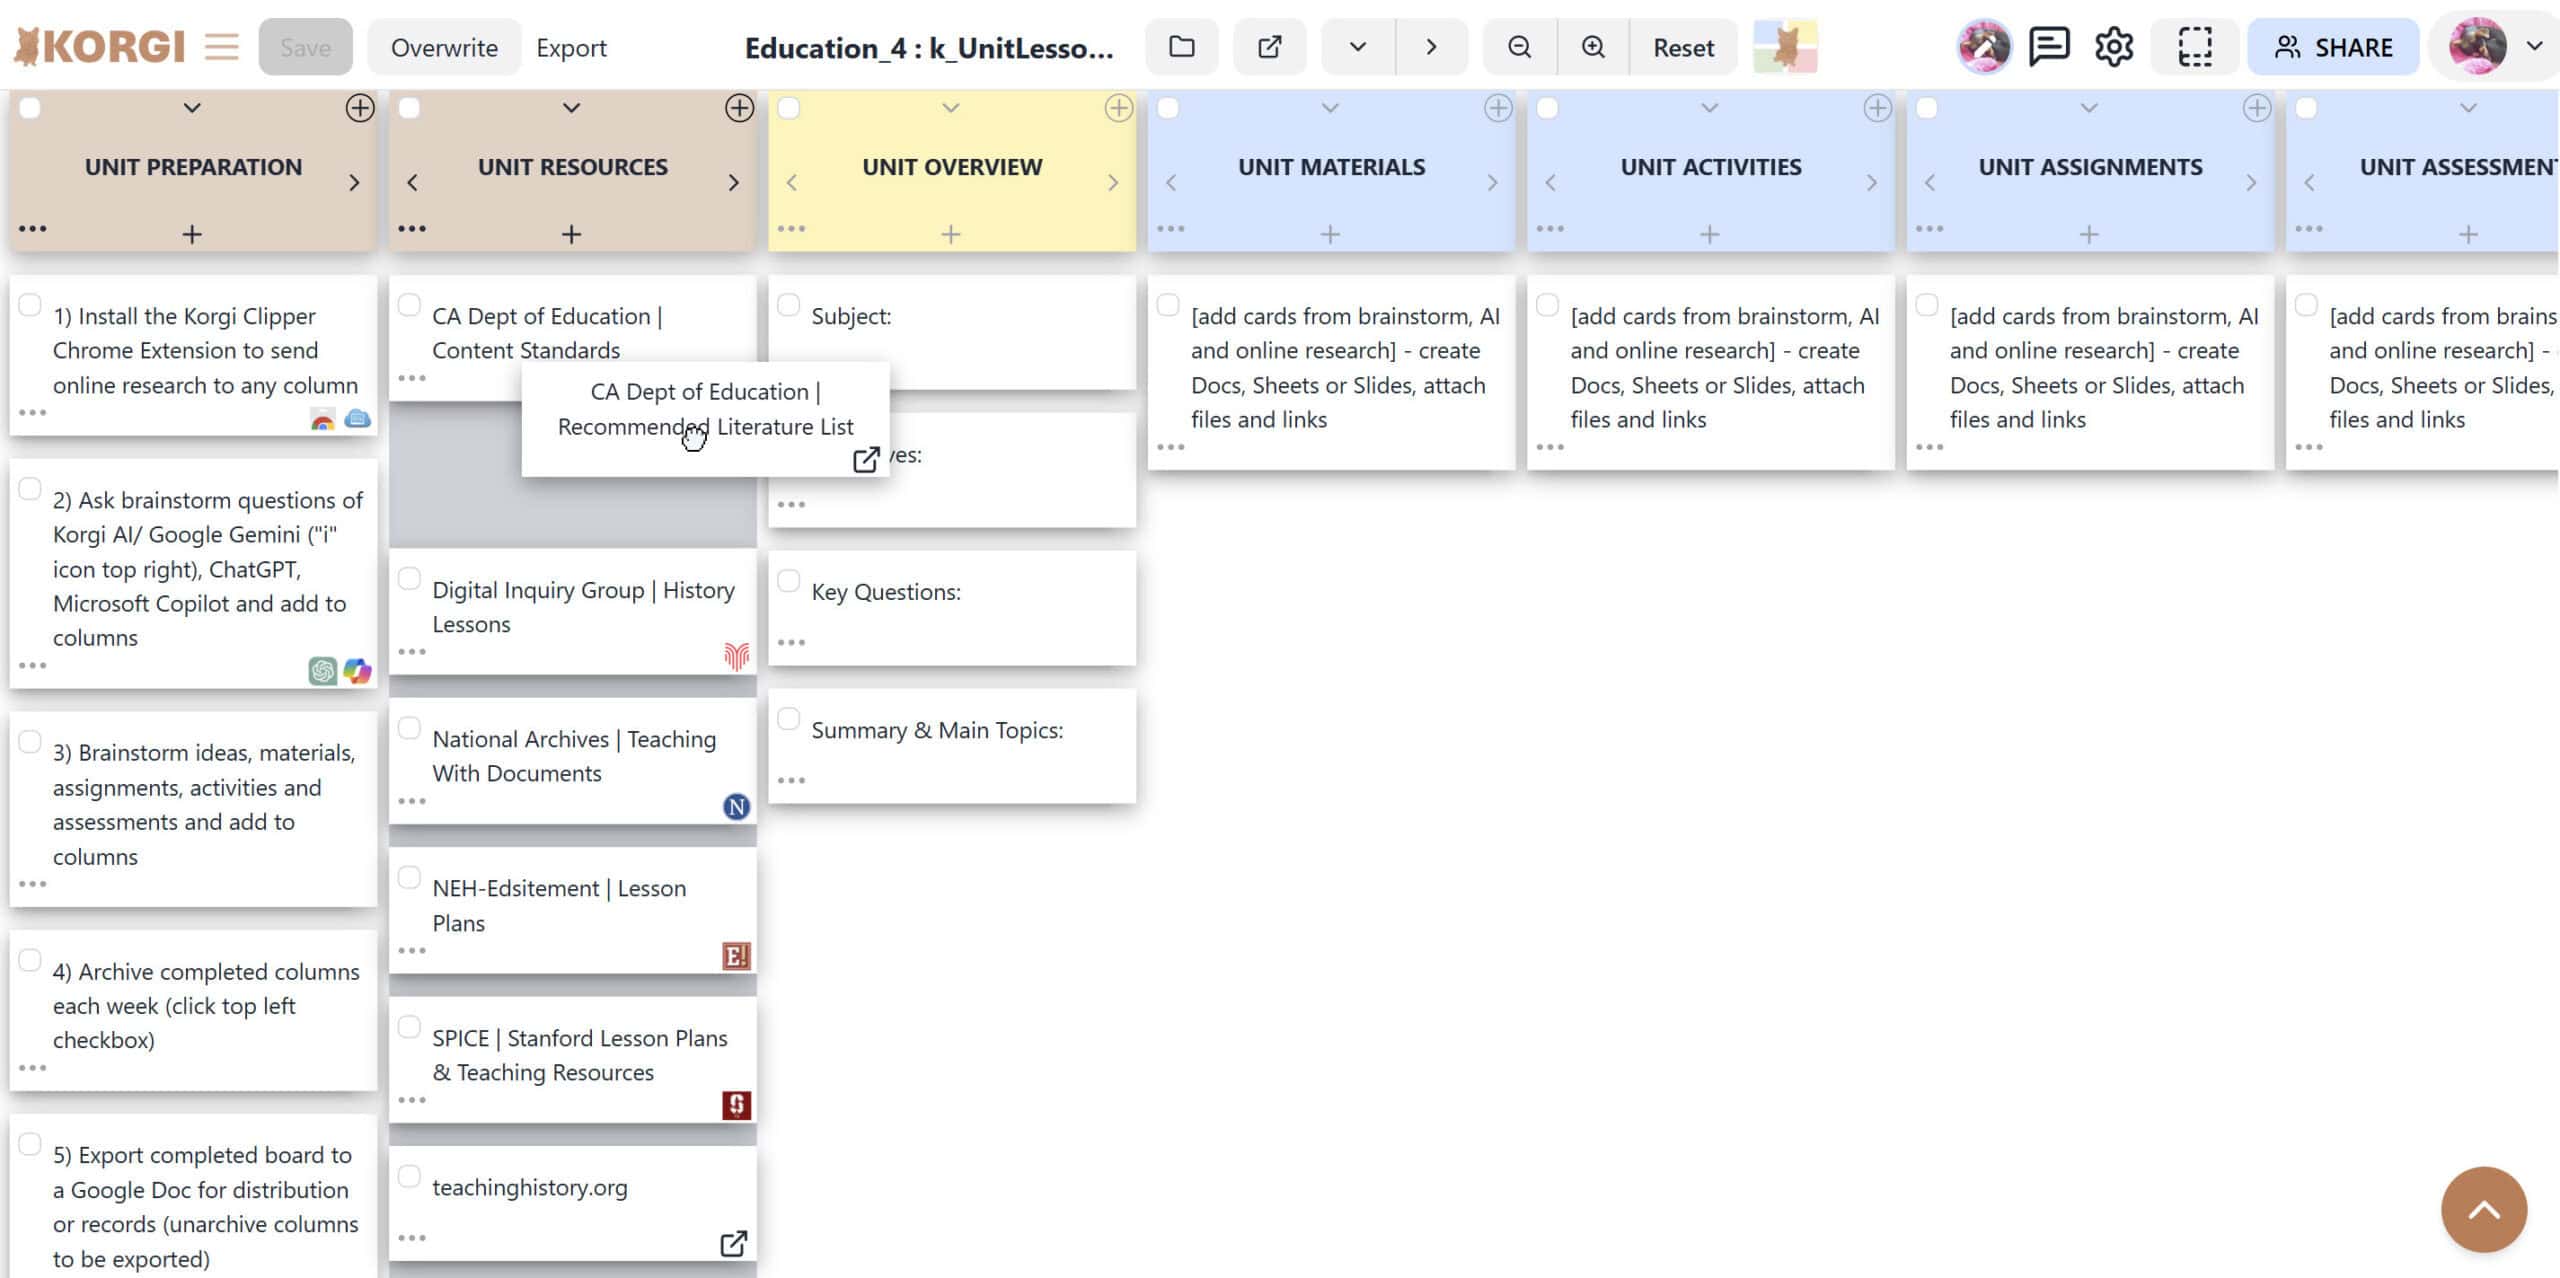The image size is (2560, 1278).
Task: Click collaborator avatar next to comments
Action: point(1984,47)
